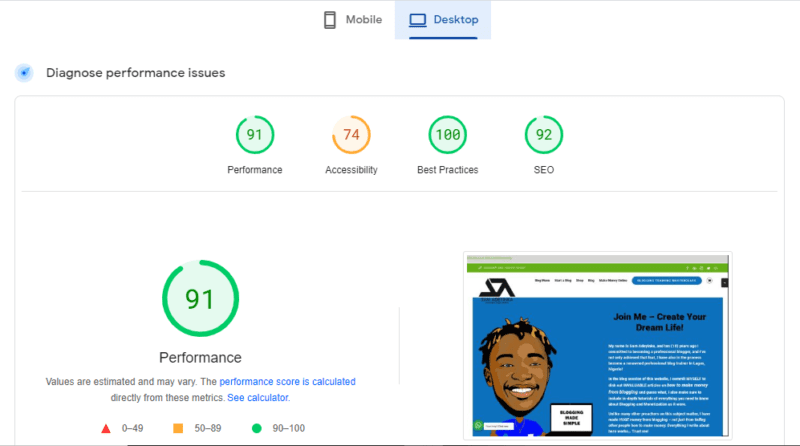The image size is (800, 446).
Task: Open the SEO score gauge 92
Action: tap(544, 135)
